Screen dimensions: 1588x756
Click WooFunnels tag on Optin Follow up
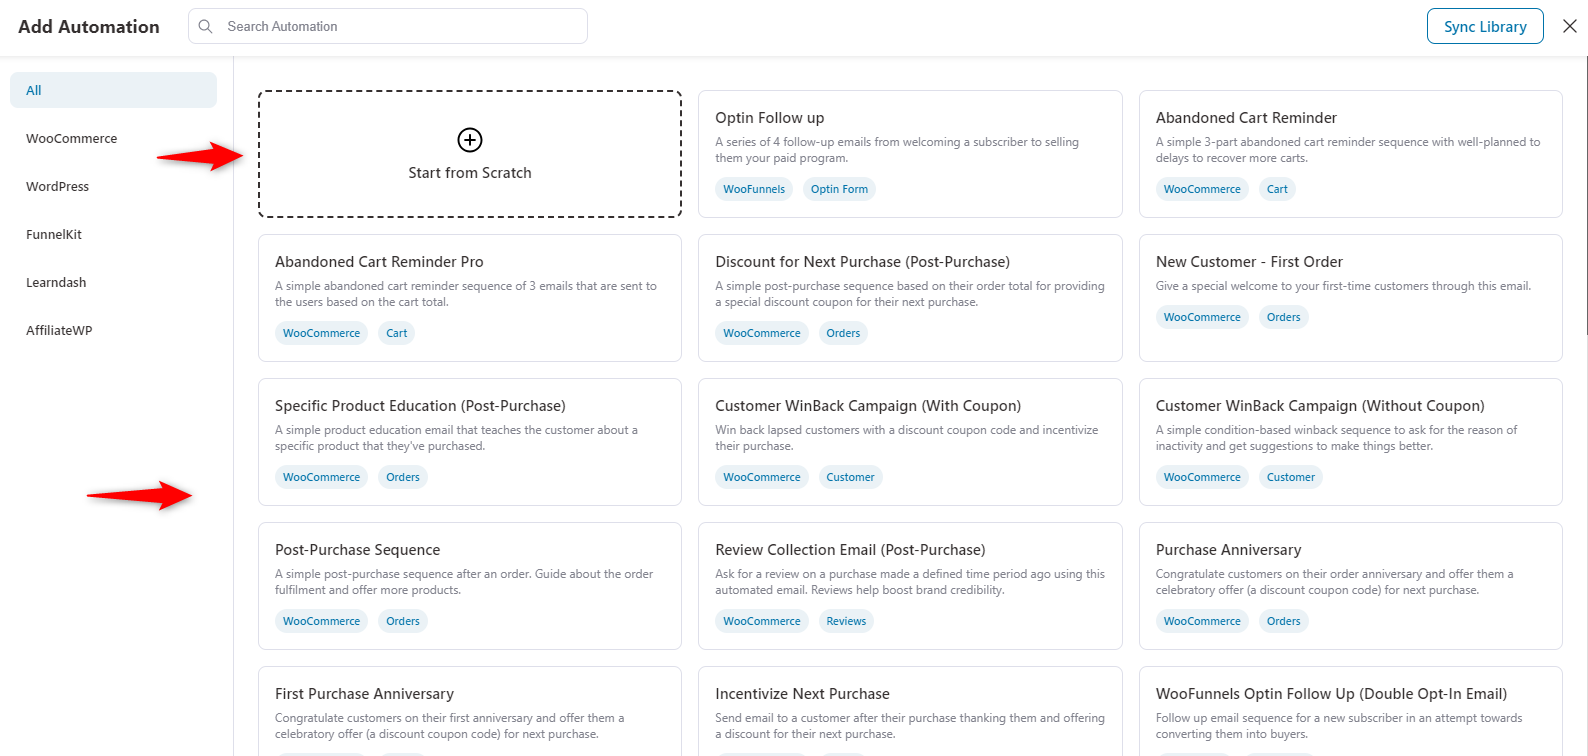pos(754,189)
